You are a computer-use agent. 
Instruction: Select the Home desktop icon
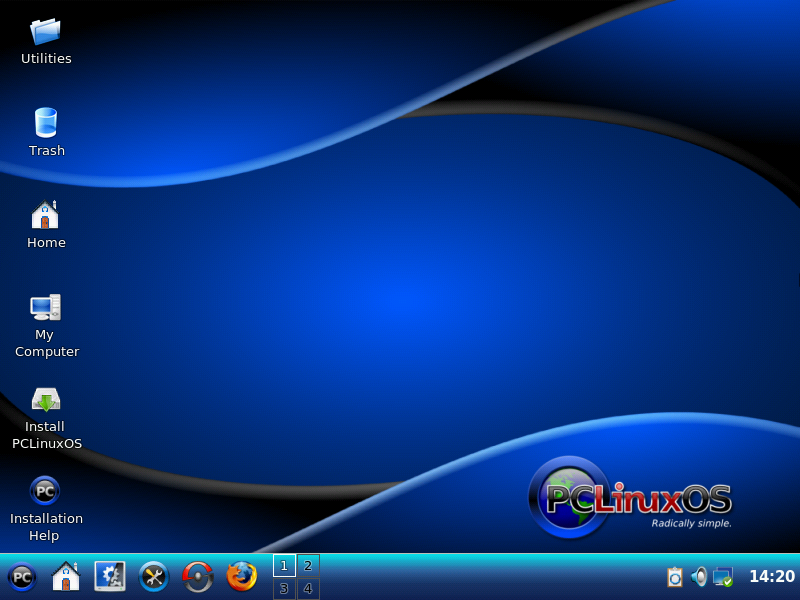(46, 215)
